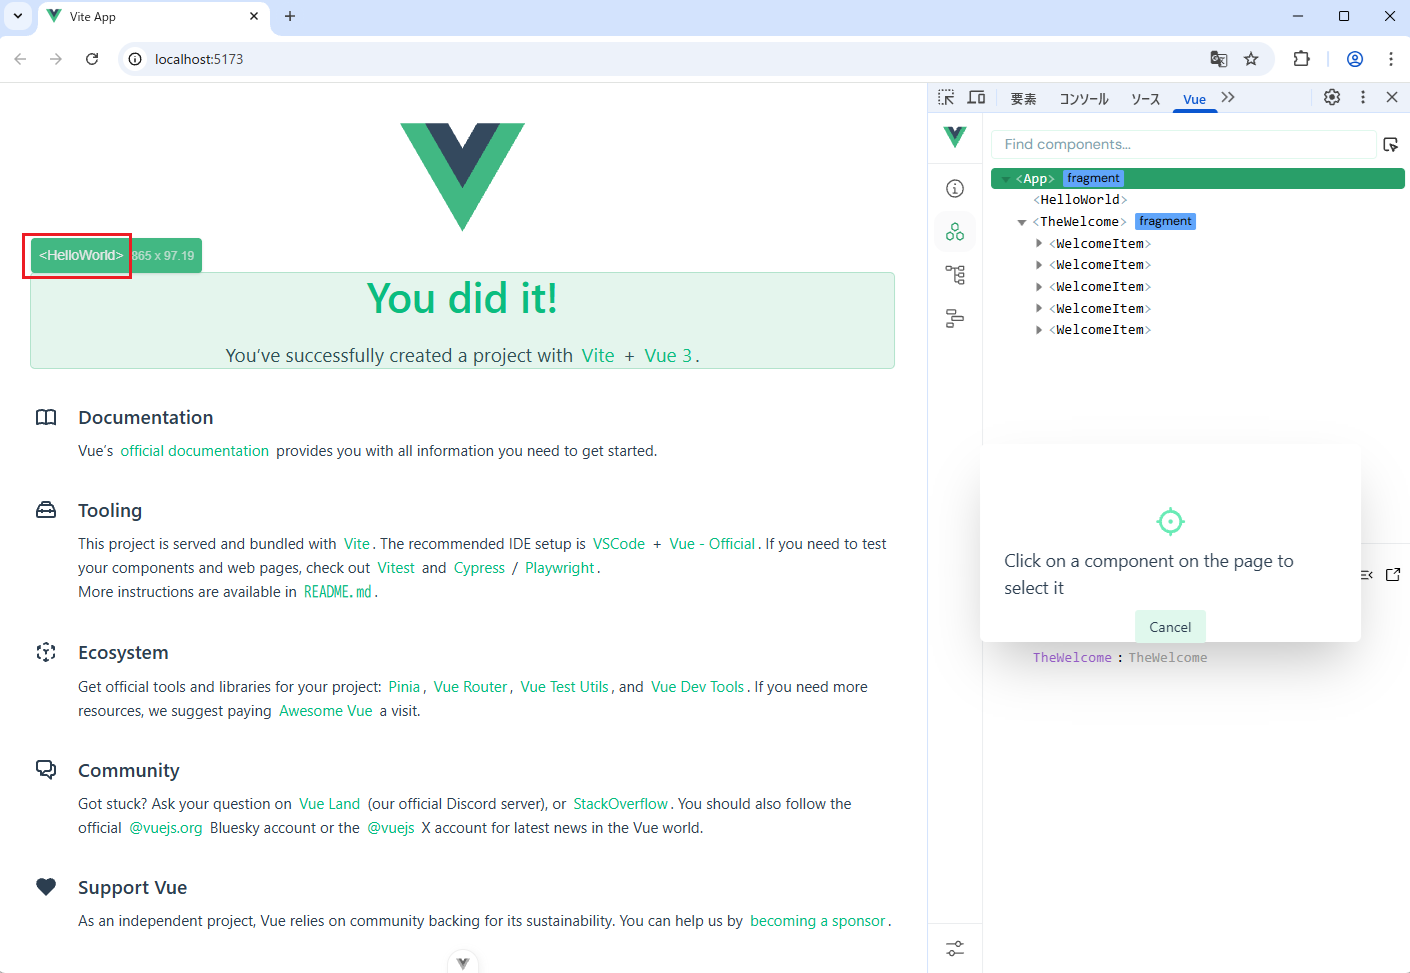1410x973 pixels.
Task: Click the DevTools inspect element icon
Action: tap(946, 97)
